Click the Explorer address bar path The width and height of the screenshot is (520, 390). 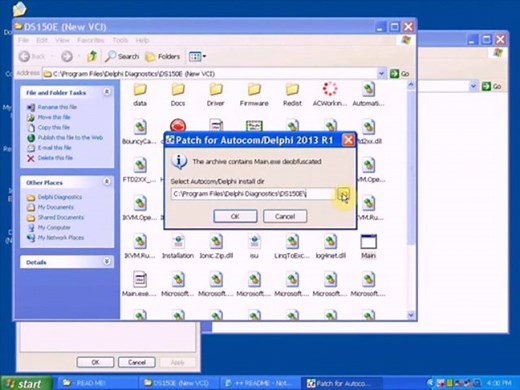click(210, 74)
